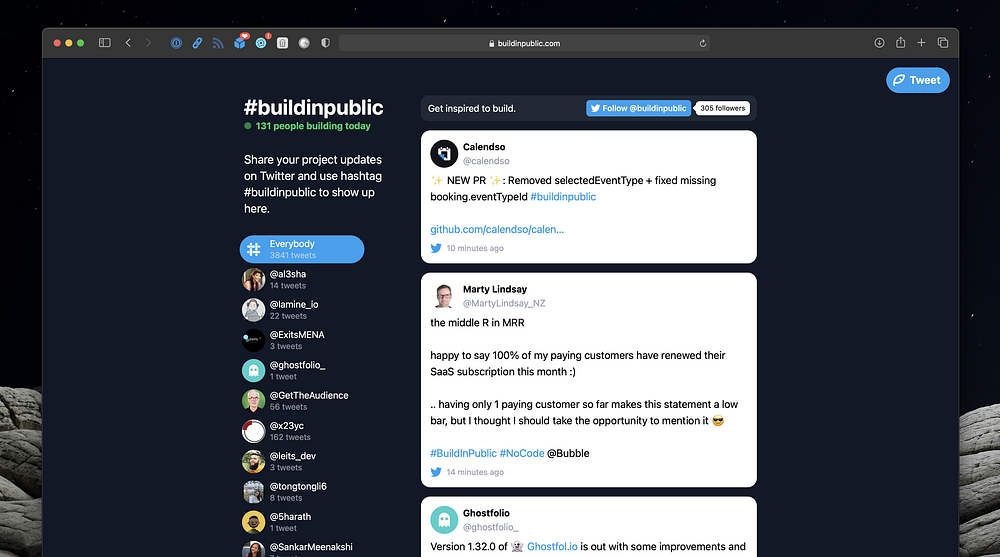1000x557 pixels.
Task: Click the shield privacy report icon
Action: coord(325,43)
